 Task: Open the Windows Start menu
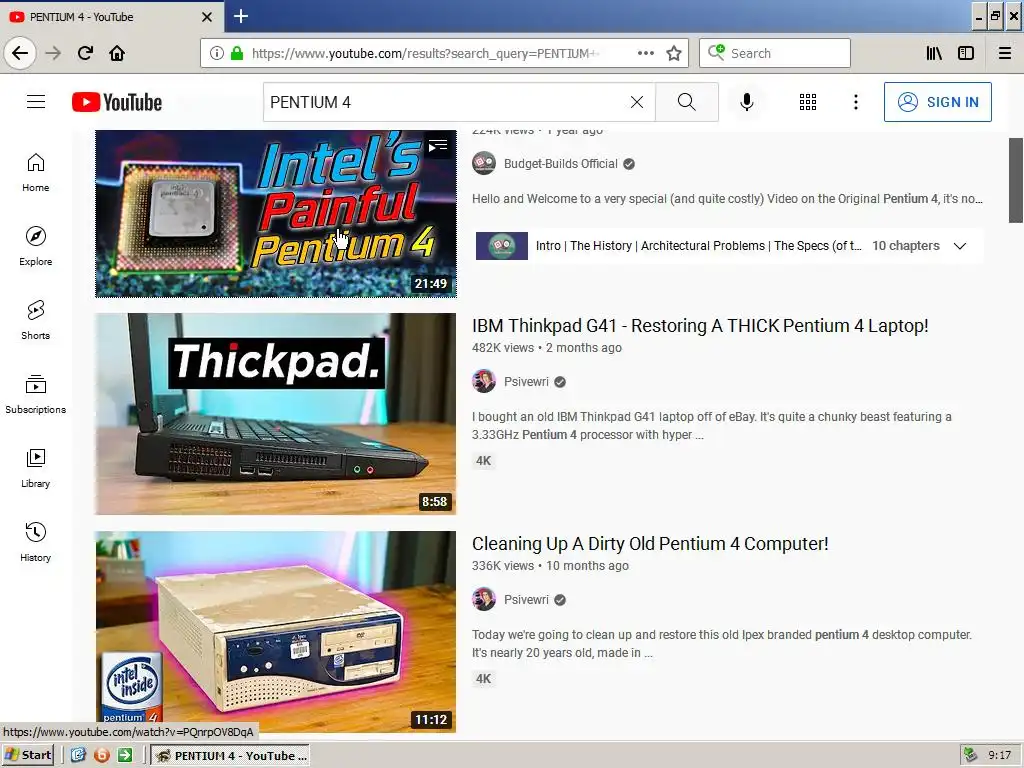27,756
